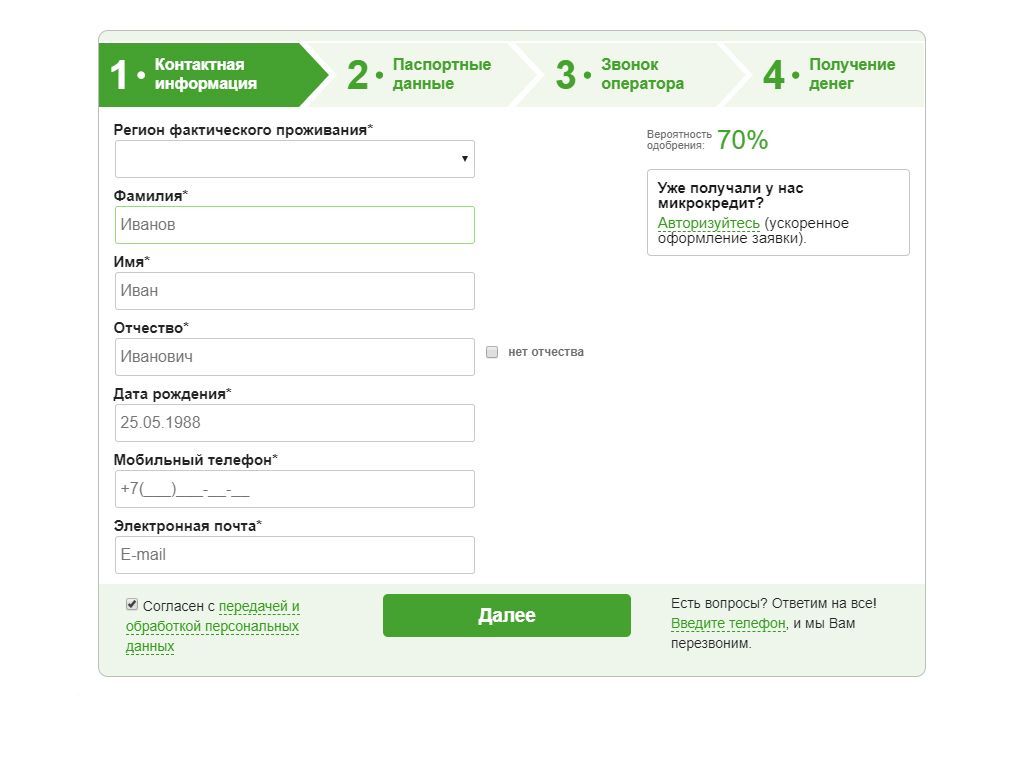The image size is (1024, 768).
Task: Focus the Имя input field
Action: 295,291
